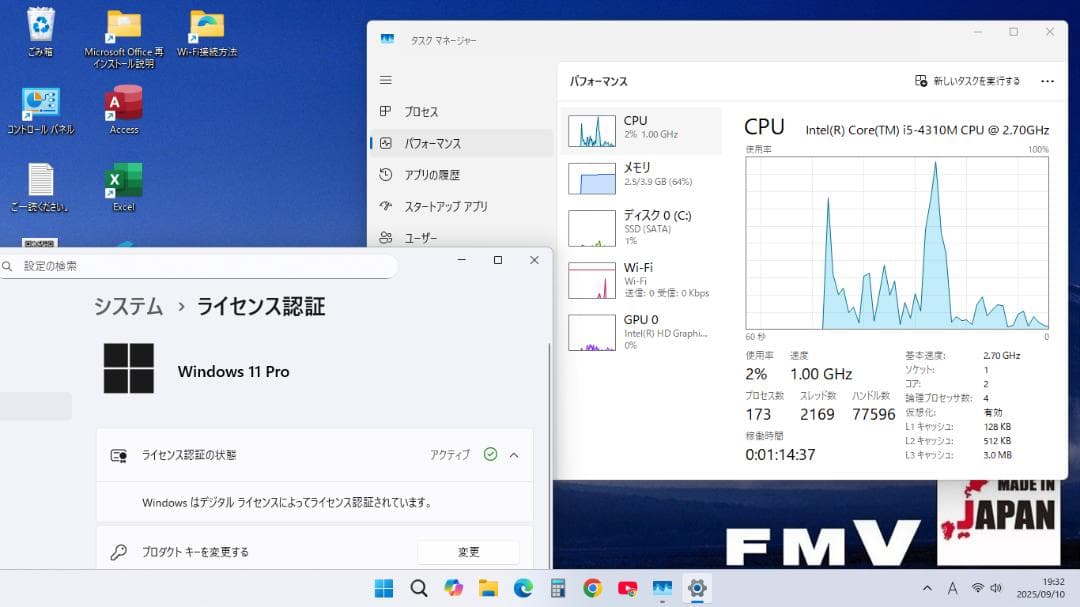Launch Google Chrome from the taskbar
1080x607 pixels.
(x=592, y=588)
